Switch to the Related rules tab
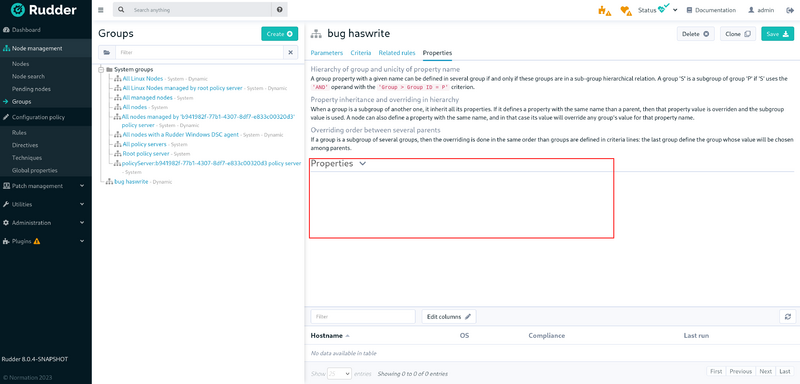The image size is (800, 384). tap(397, 53)
